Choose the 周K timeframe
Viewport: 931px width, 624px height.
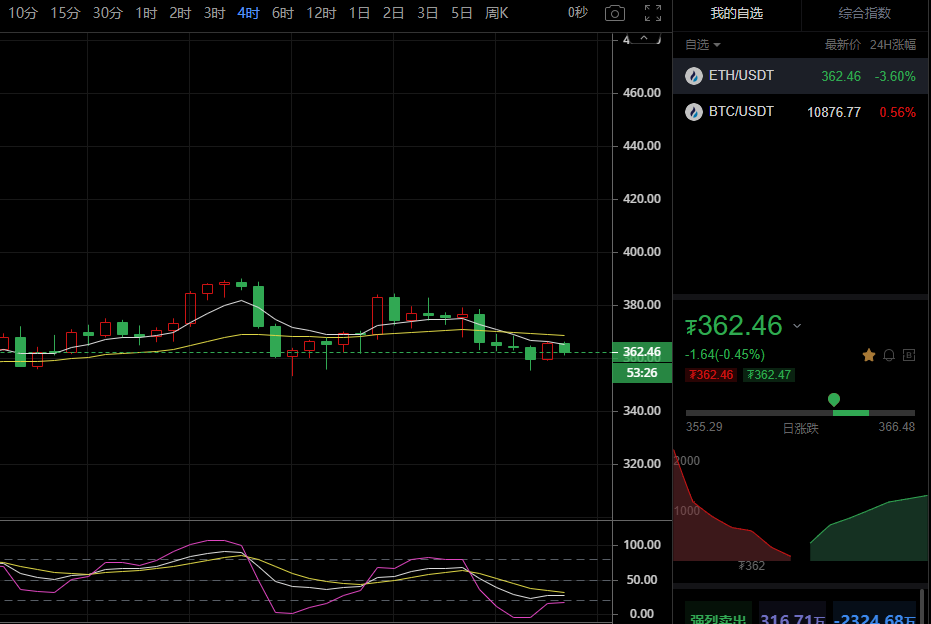[x=496, y=13]
